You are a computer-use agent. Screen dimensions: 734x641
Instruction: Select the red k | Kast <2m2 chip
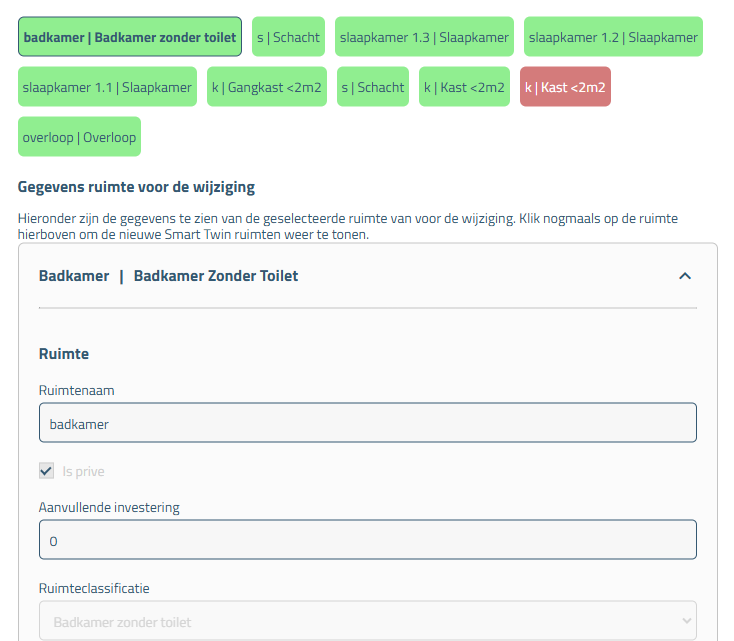tap(565, 87)
